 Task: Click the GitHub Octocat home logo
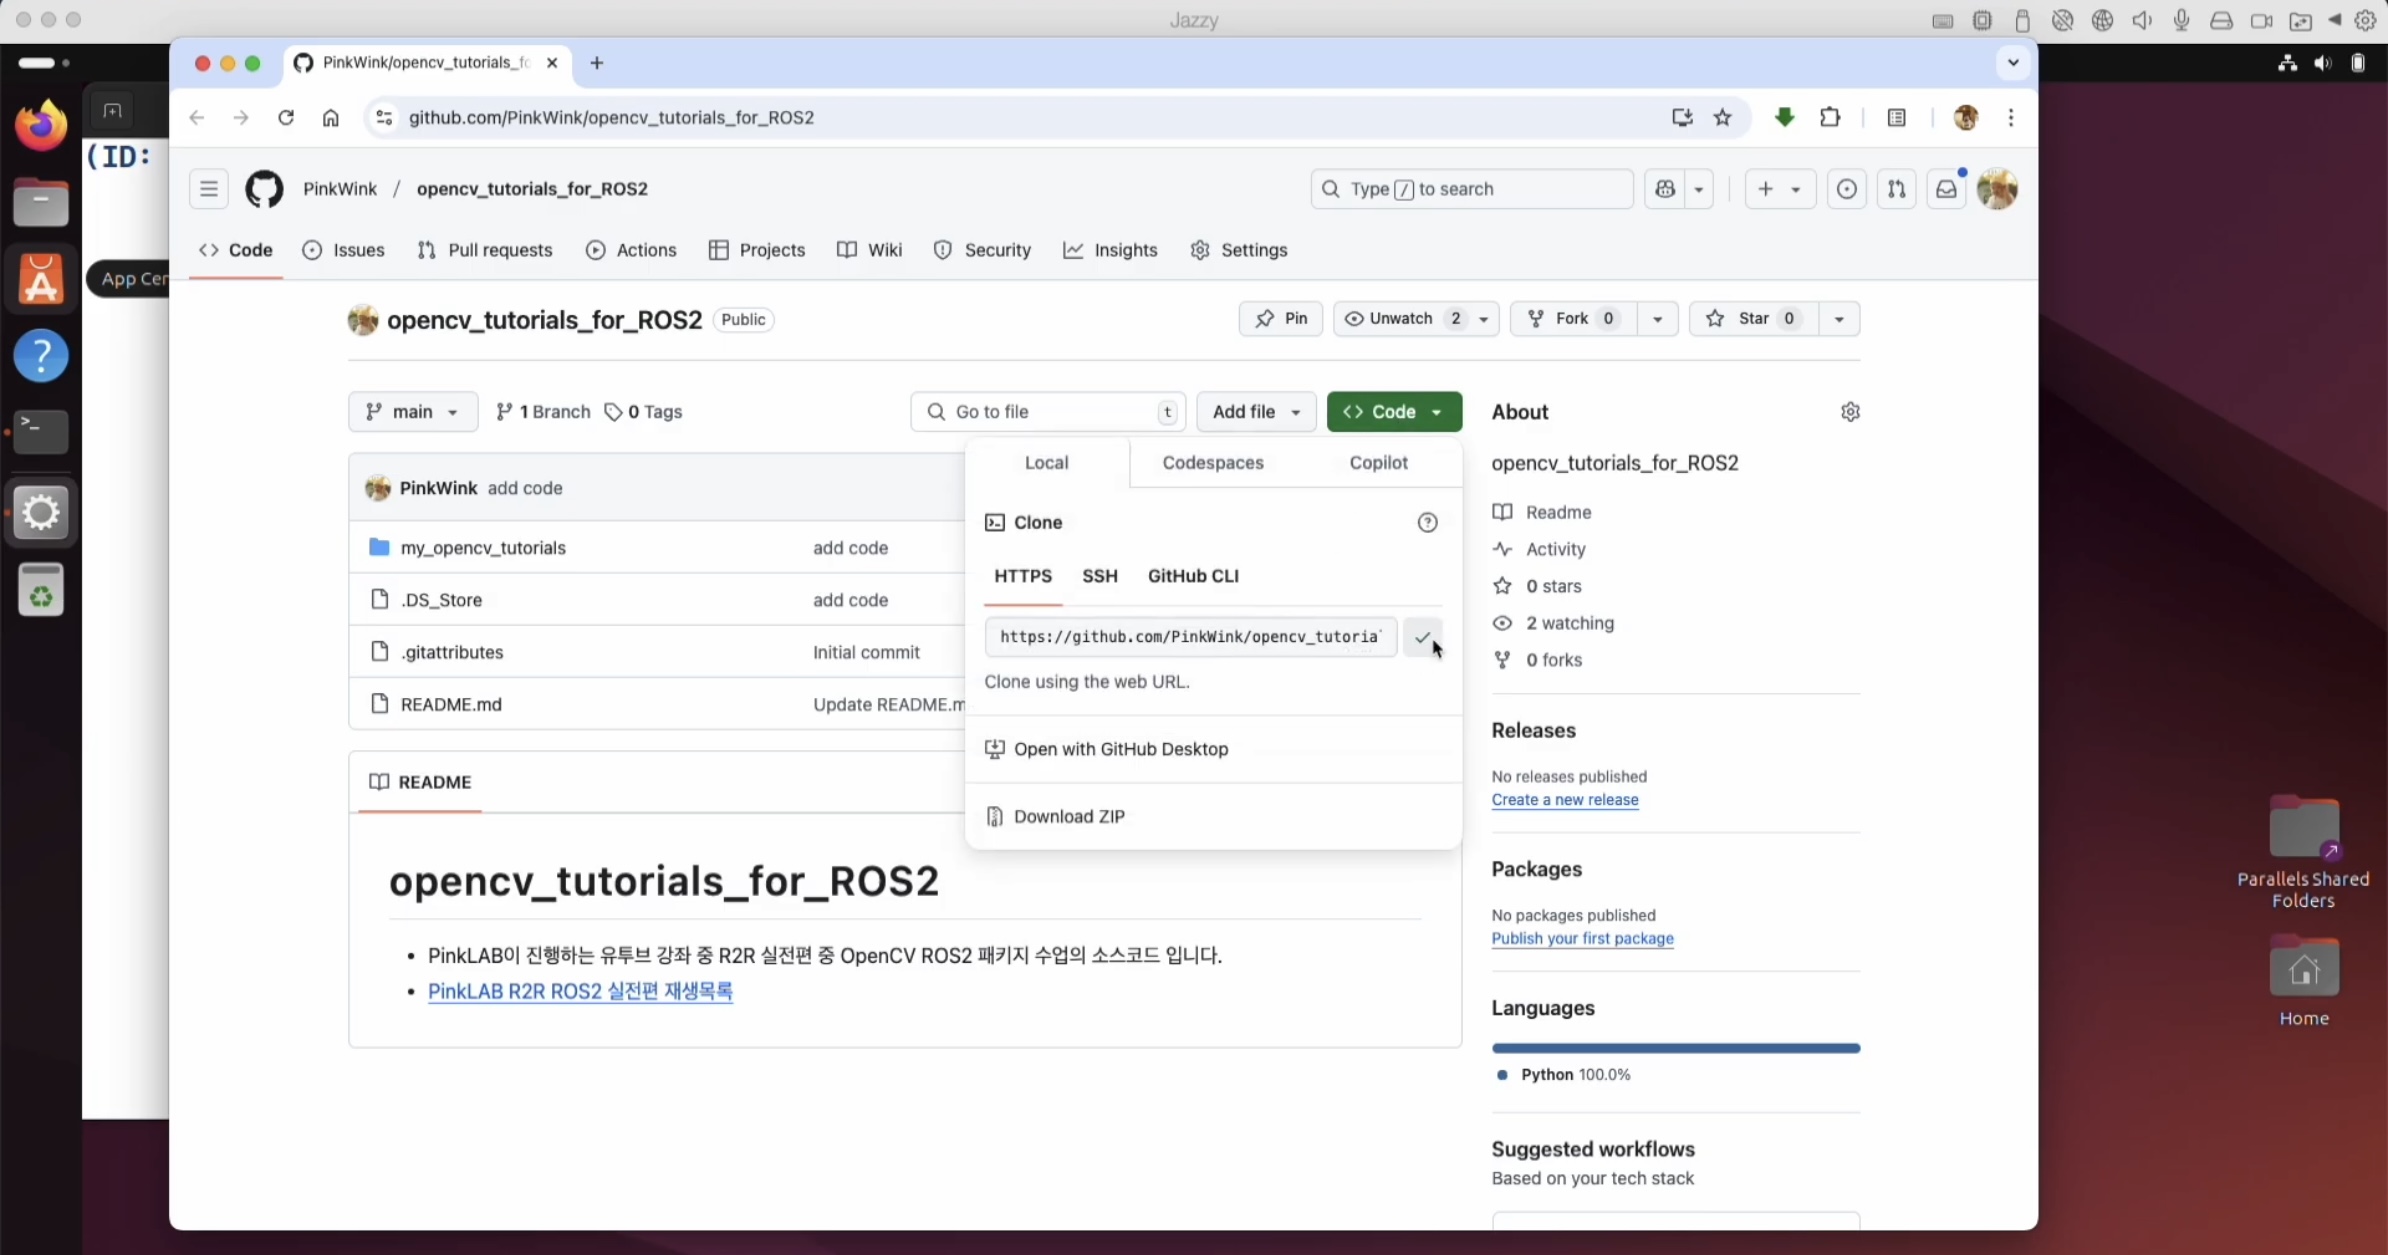click(264, 189)
